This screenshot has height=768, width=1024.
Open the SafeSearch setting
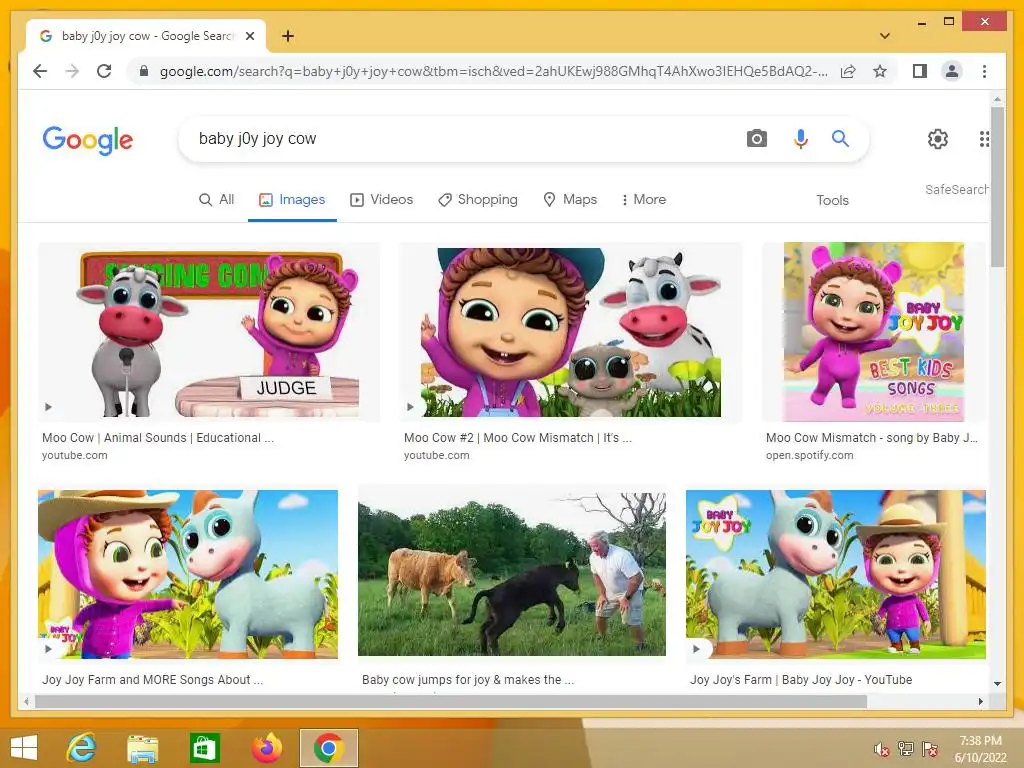(x=956, y=189)
